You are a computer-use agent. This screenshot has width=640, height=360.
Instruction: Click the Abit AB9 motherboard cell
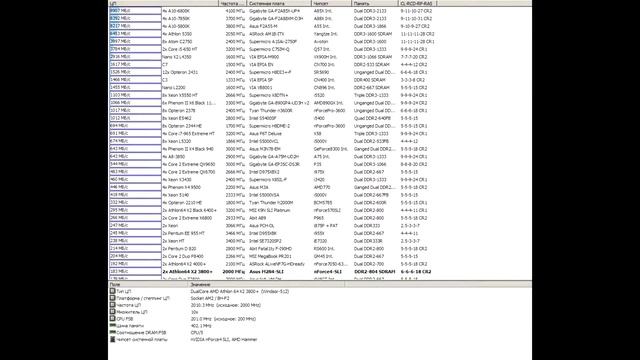(258, 218)
